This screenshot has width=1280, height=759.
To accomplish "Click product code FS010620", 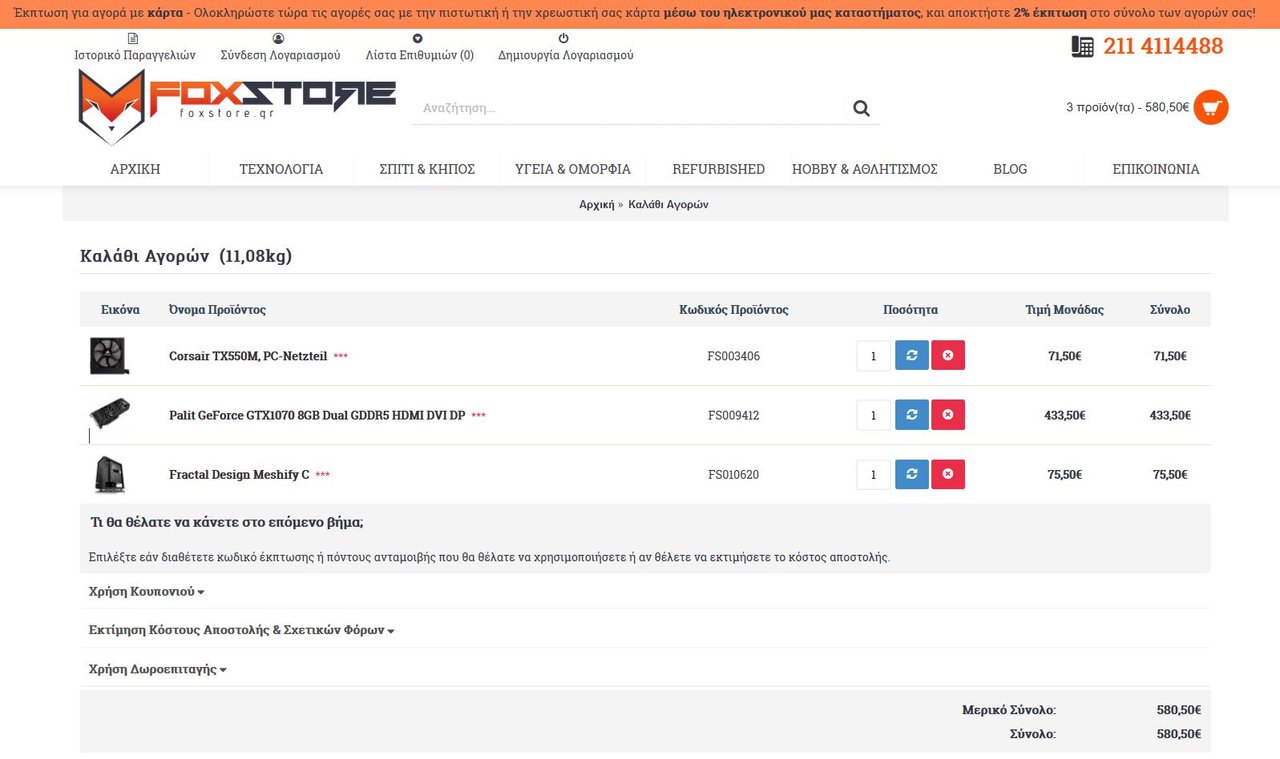I will tap(734, 474).
